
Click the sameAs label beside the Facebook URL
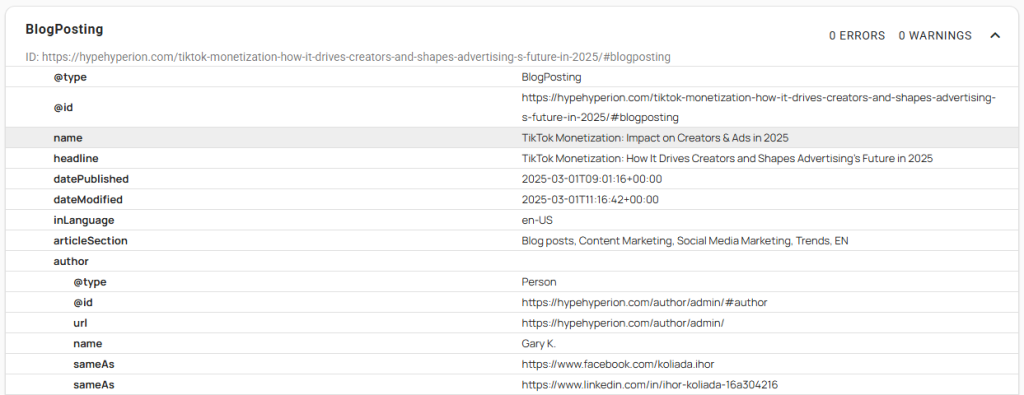[x=93, y=364]
